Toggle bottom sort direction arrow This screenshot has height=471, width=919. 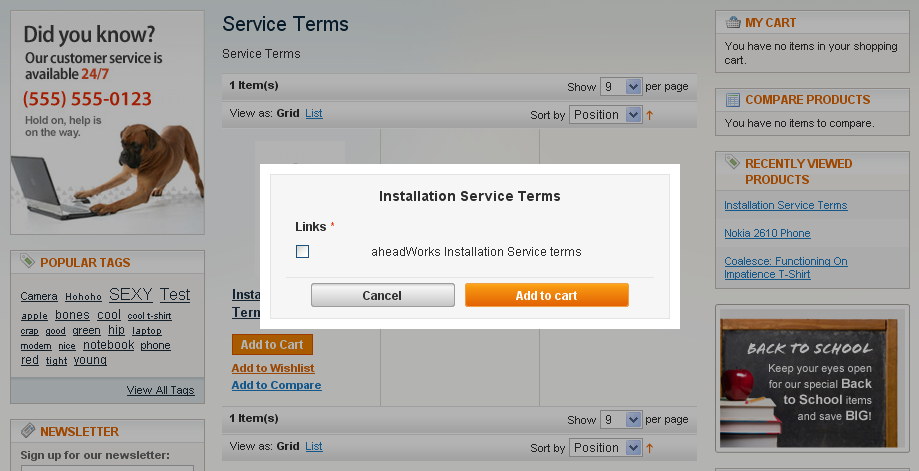tap(649, 448)
